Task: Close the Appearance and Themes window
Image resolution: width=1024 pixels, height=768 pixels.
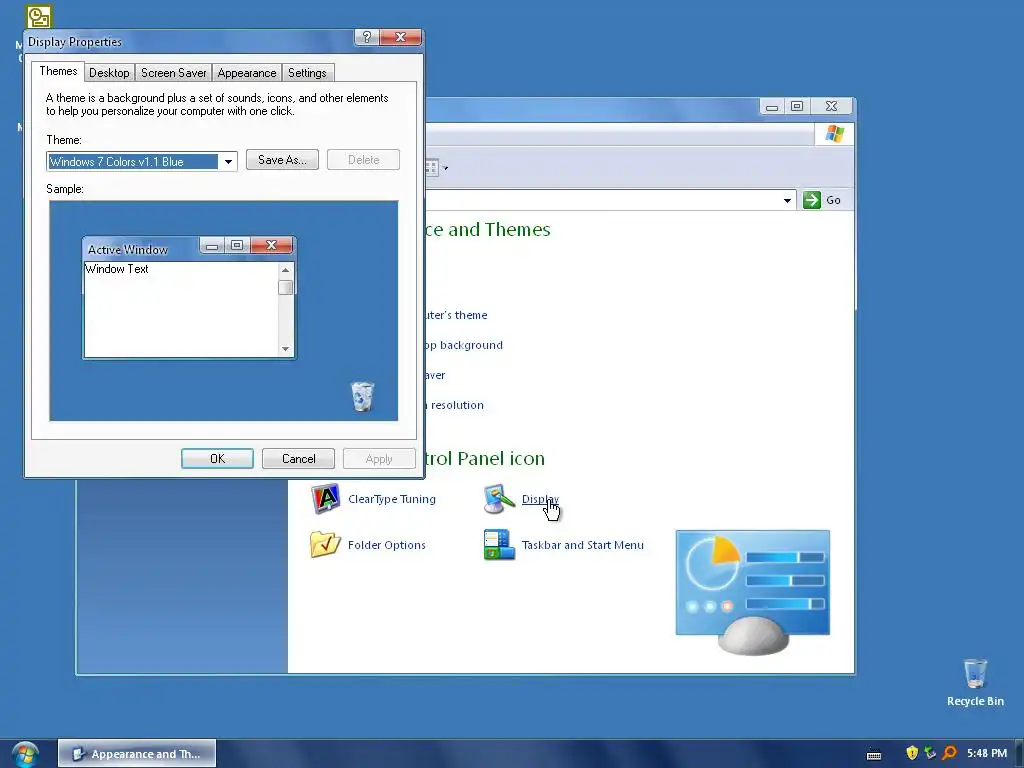Action: point(831,106)
